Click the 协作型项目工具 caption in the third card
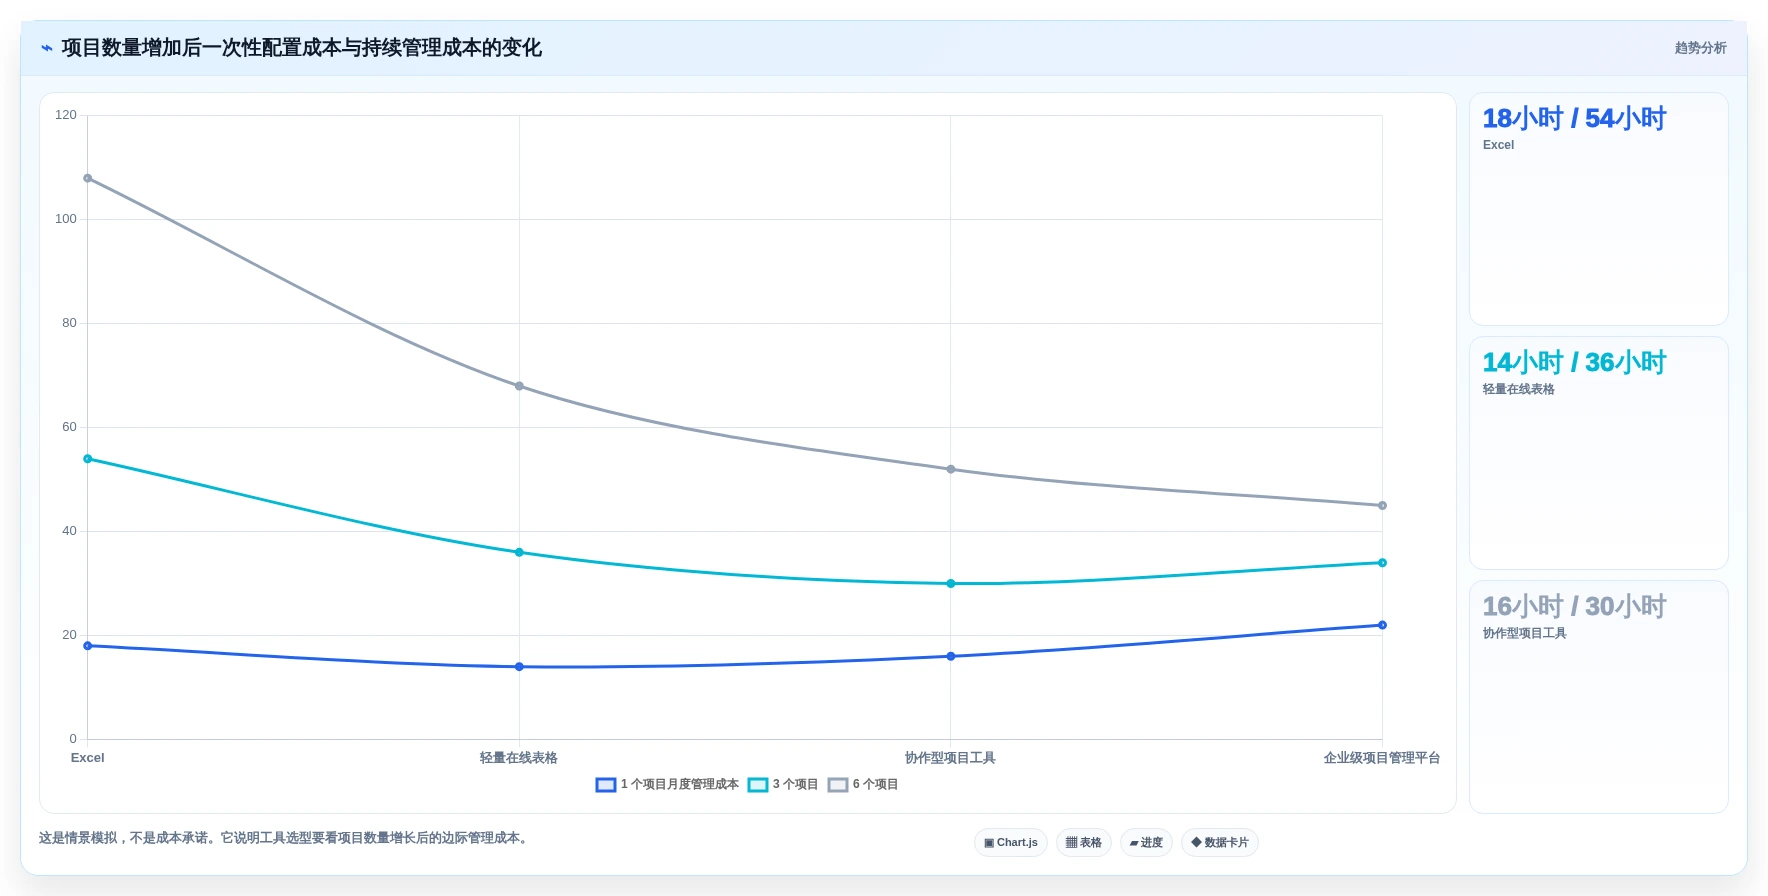The width and height of the screenshot is (1768, 896). point(1524,633)
